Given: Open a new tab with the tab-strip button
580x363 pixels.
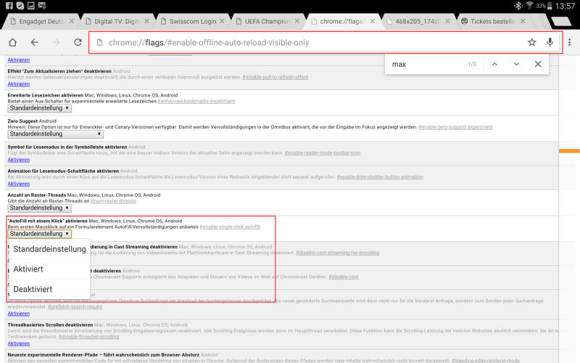Looking at the screenshot, I should 561,21.
